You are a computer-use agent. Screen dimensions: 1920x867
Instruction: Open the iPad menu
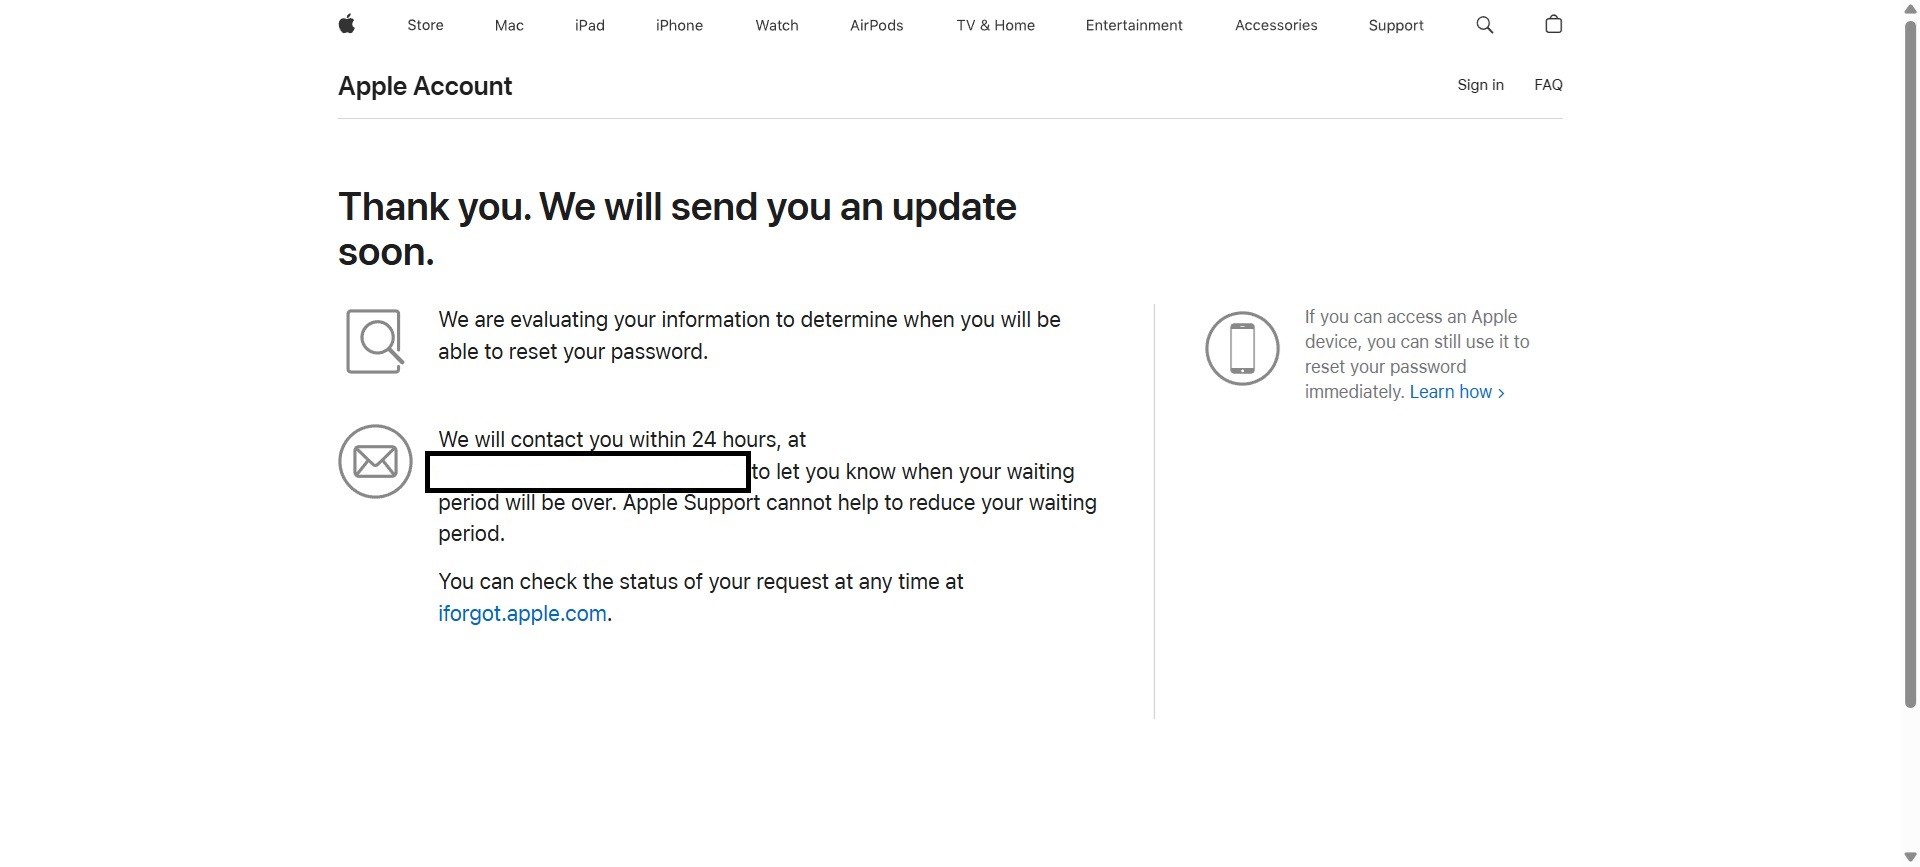click(x=590, y=25)
